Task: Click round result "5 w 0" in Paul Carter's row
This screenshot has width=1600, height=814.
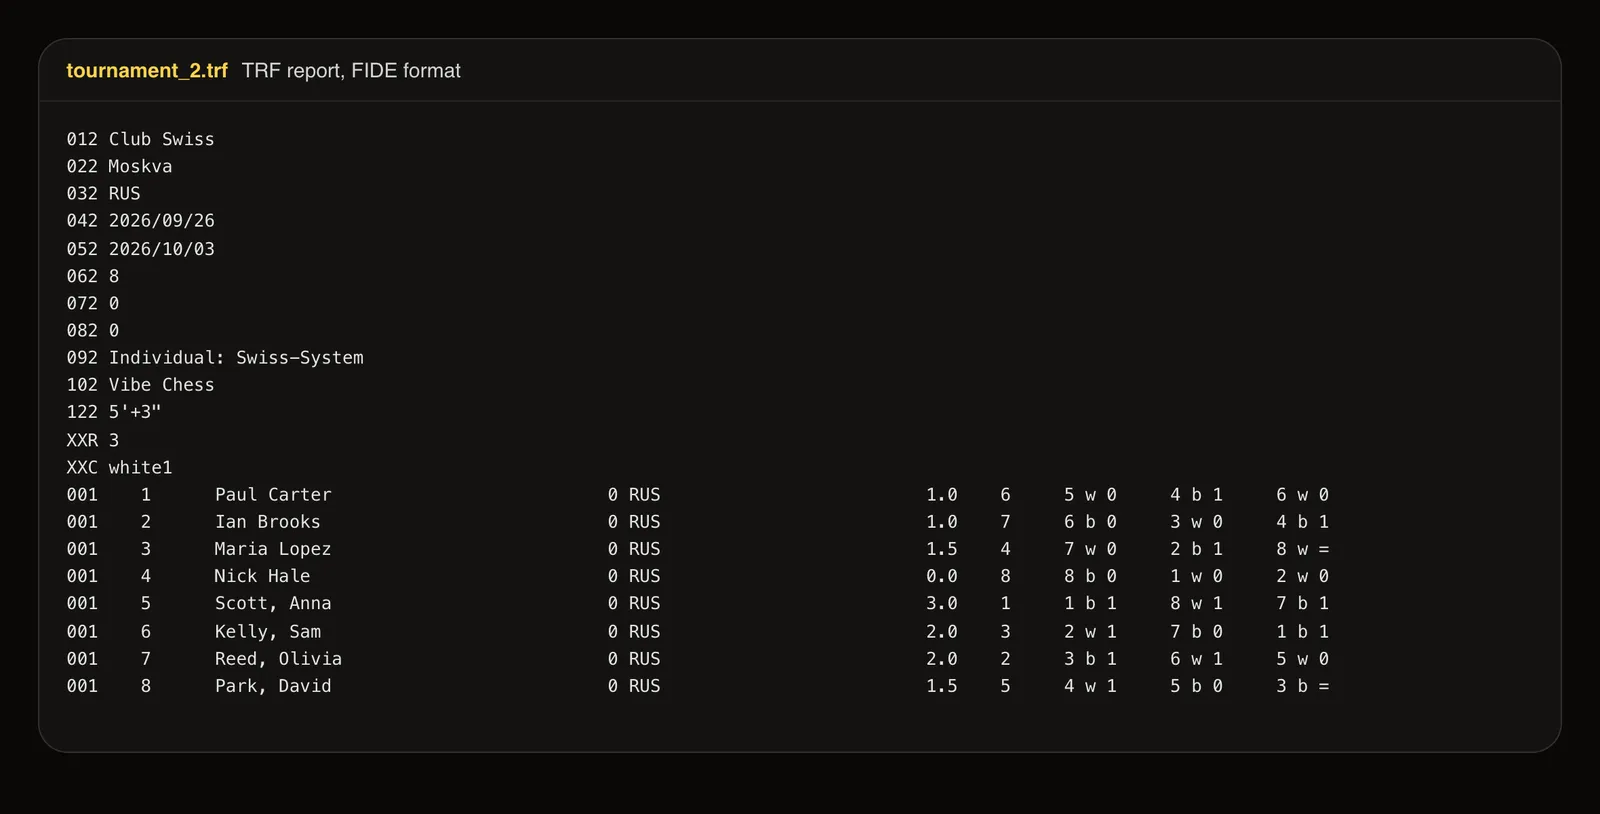Action: coord(1090,494)
